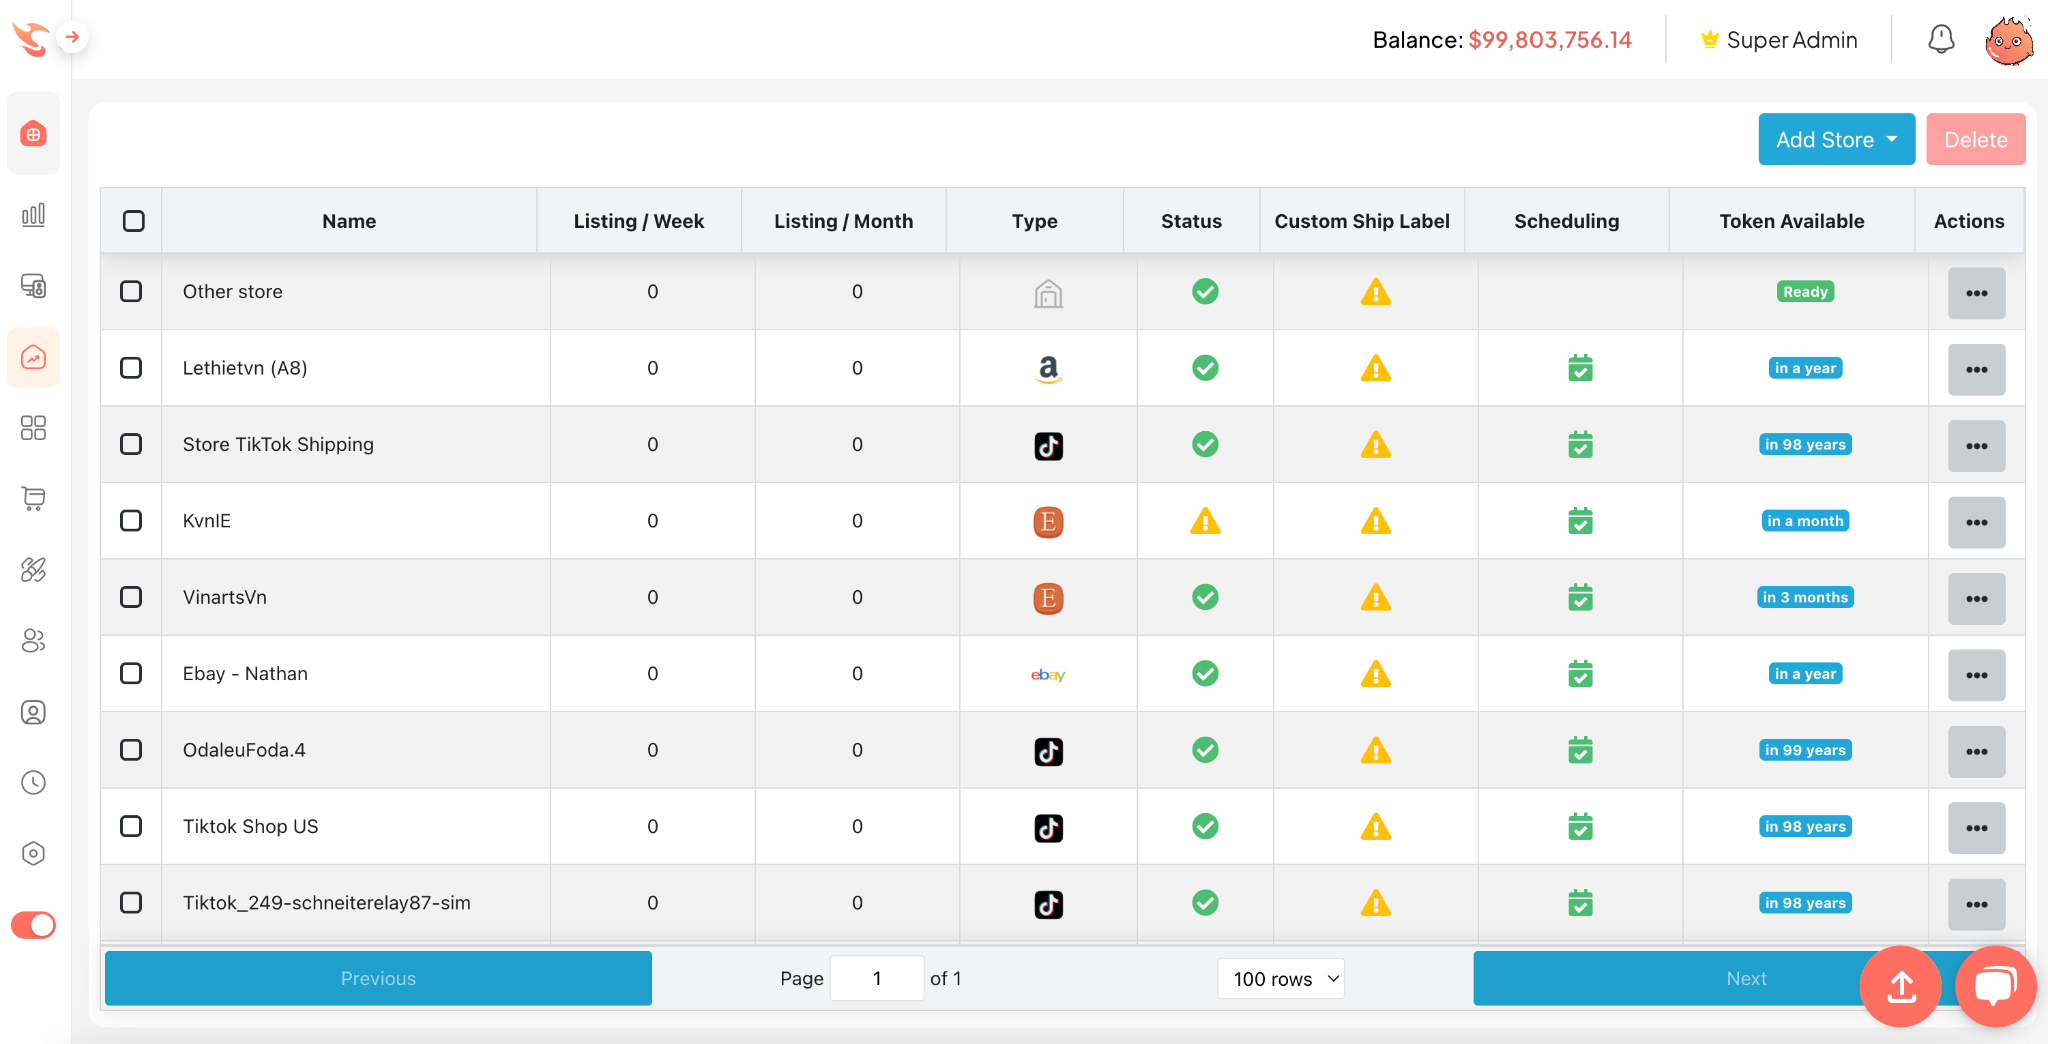Click the page number input field

[877, 979]
